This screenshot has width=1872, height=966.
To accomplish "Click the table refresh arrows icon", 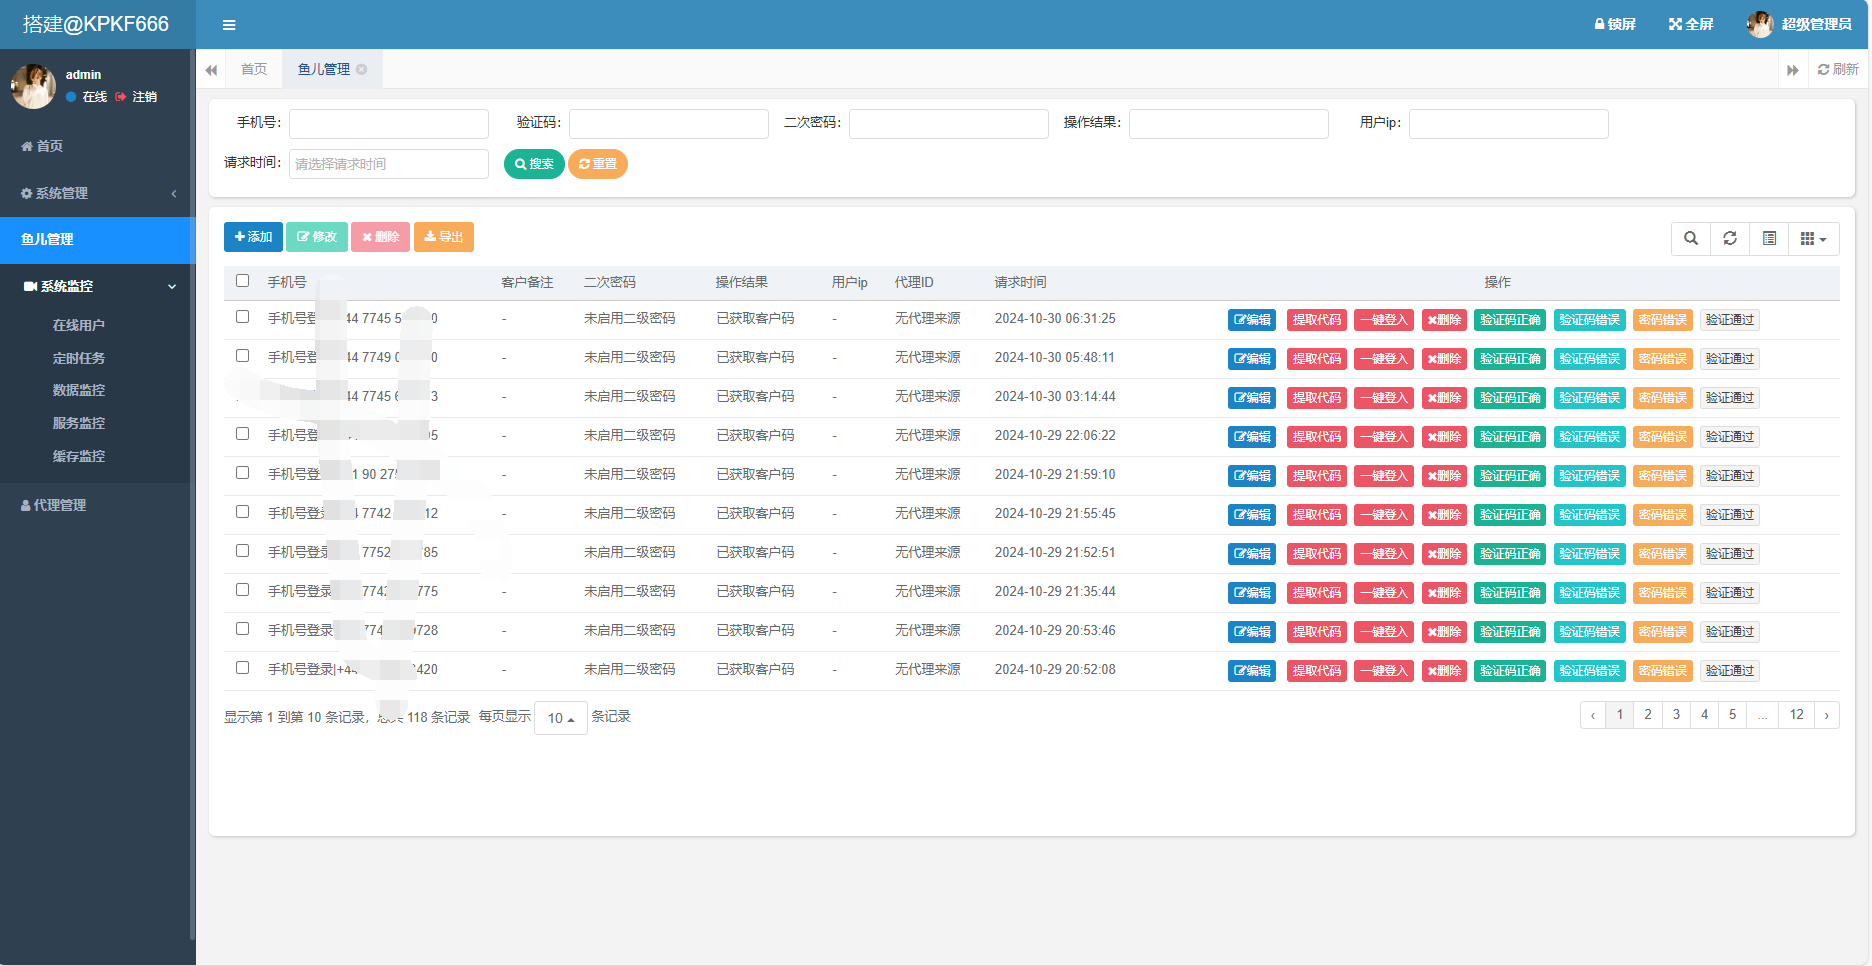I will tap(1730, 238).
